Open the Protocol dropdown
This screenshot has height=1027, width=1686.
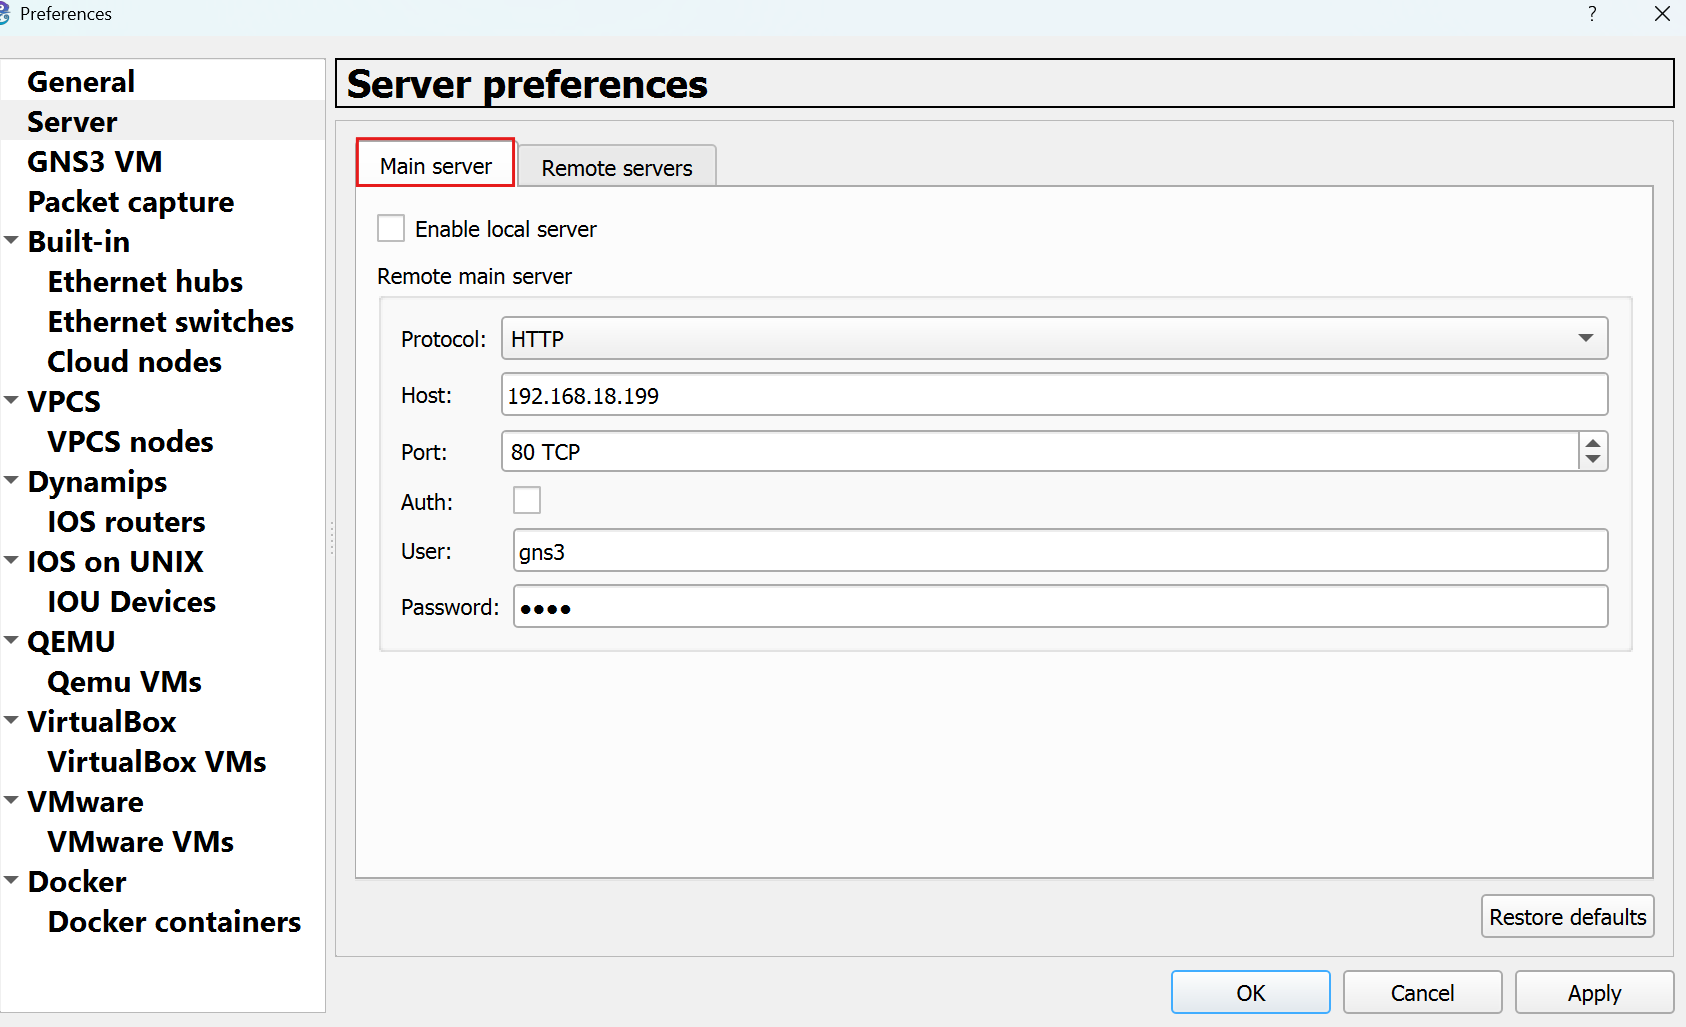[1054, 339]
